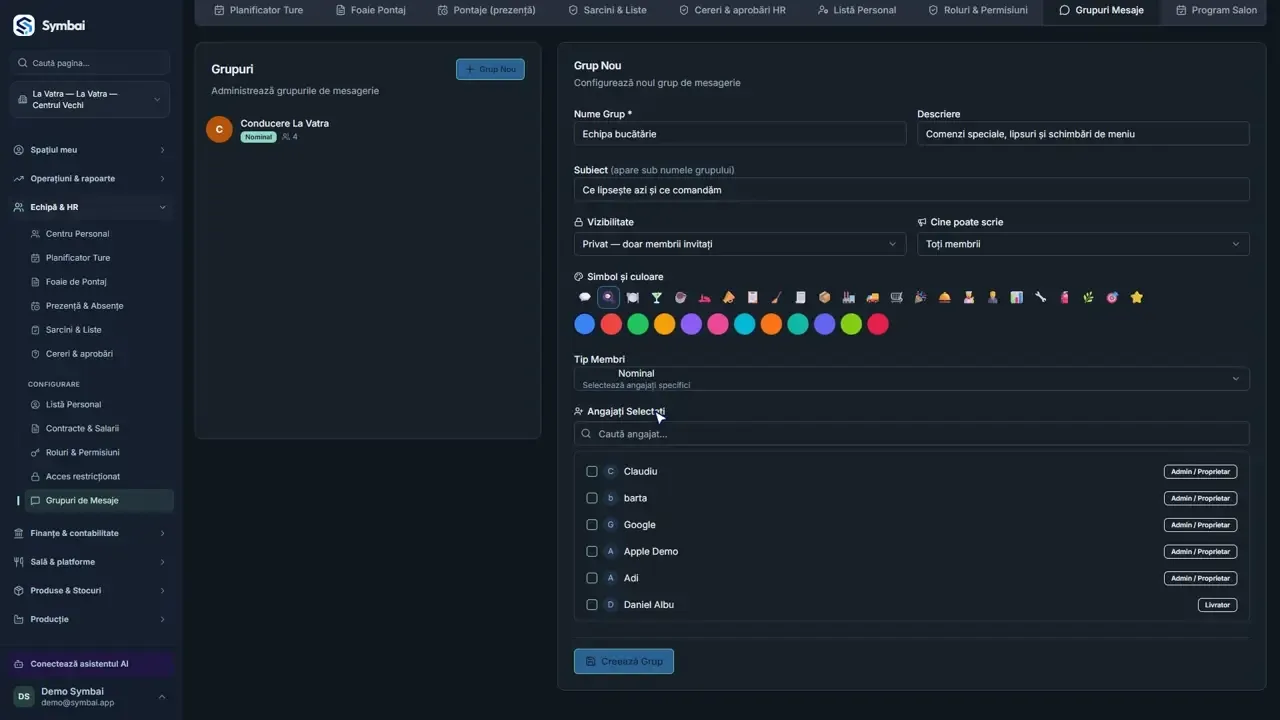Tick the checkbox for barta
Viewport: 1280px width, 720px height.
(592, 498)
